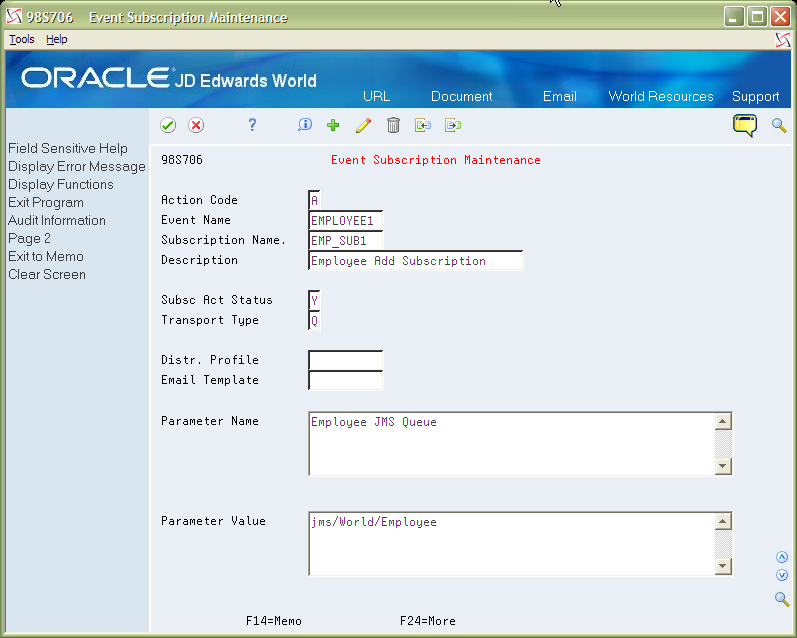Image resolution: width=797 pixels, height=638 pixels.
Task: Click the Subscription Name field
Action: [x=346, y=240]
